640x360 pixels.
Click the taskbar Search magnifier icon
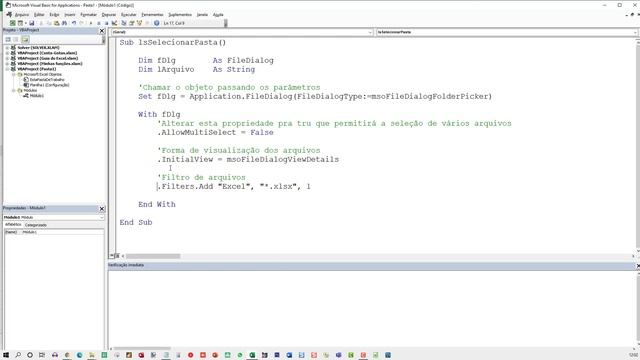pos(18,355)
